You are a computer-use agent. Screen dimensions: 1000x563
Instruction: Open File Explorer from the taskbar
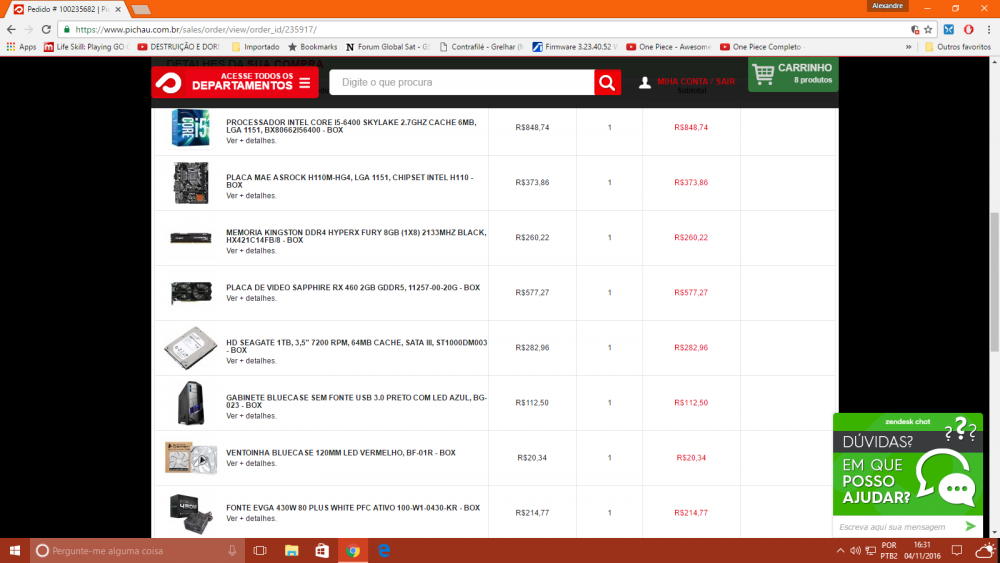291,551
